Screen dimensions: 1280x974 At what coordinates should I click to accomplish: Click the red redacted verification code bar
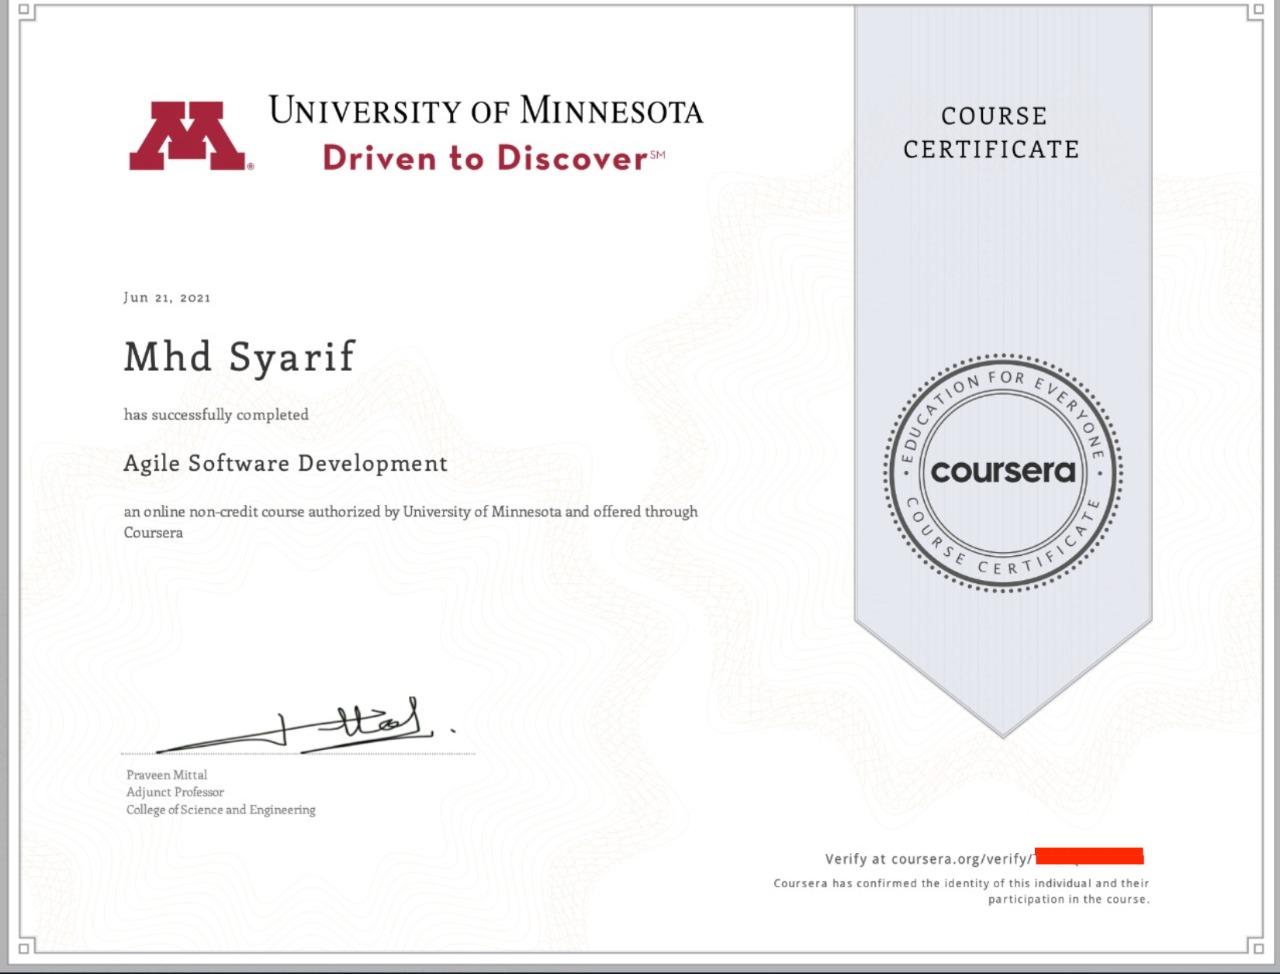click(1089, 856)
